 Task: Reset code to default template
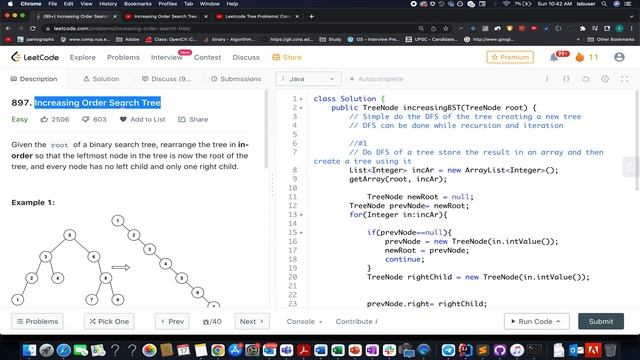586,79
